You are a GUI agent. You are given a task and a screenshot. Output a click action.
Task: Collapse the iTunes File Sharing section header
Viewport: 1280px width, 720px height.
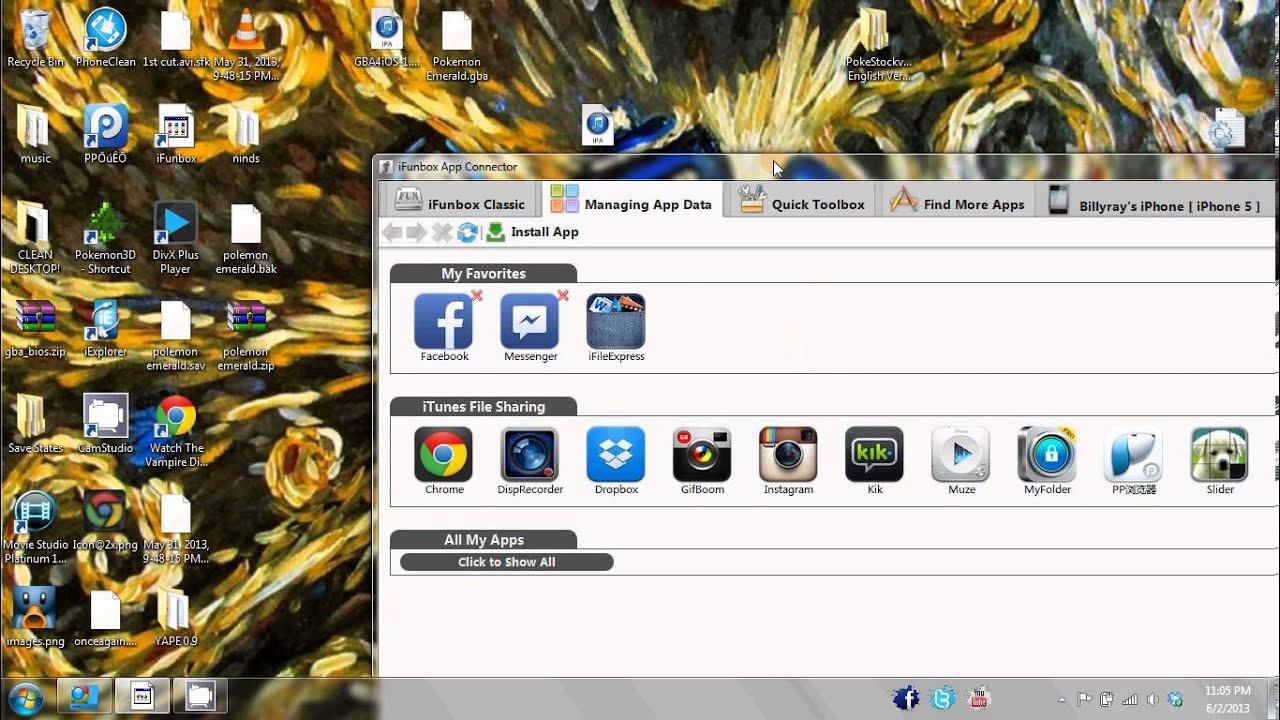(x=483, y=406)
